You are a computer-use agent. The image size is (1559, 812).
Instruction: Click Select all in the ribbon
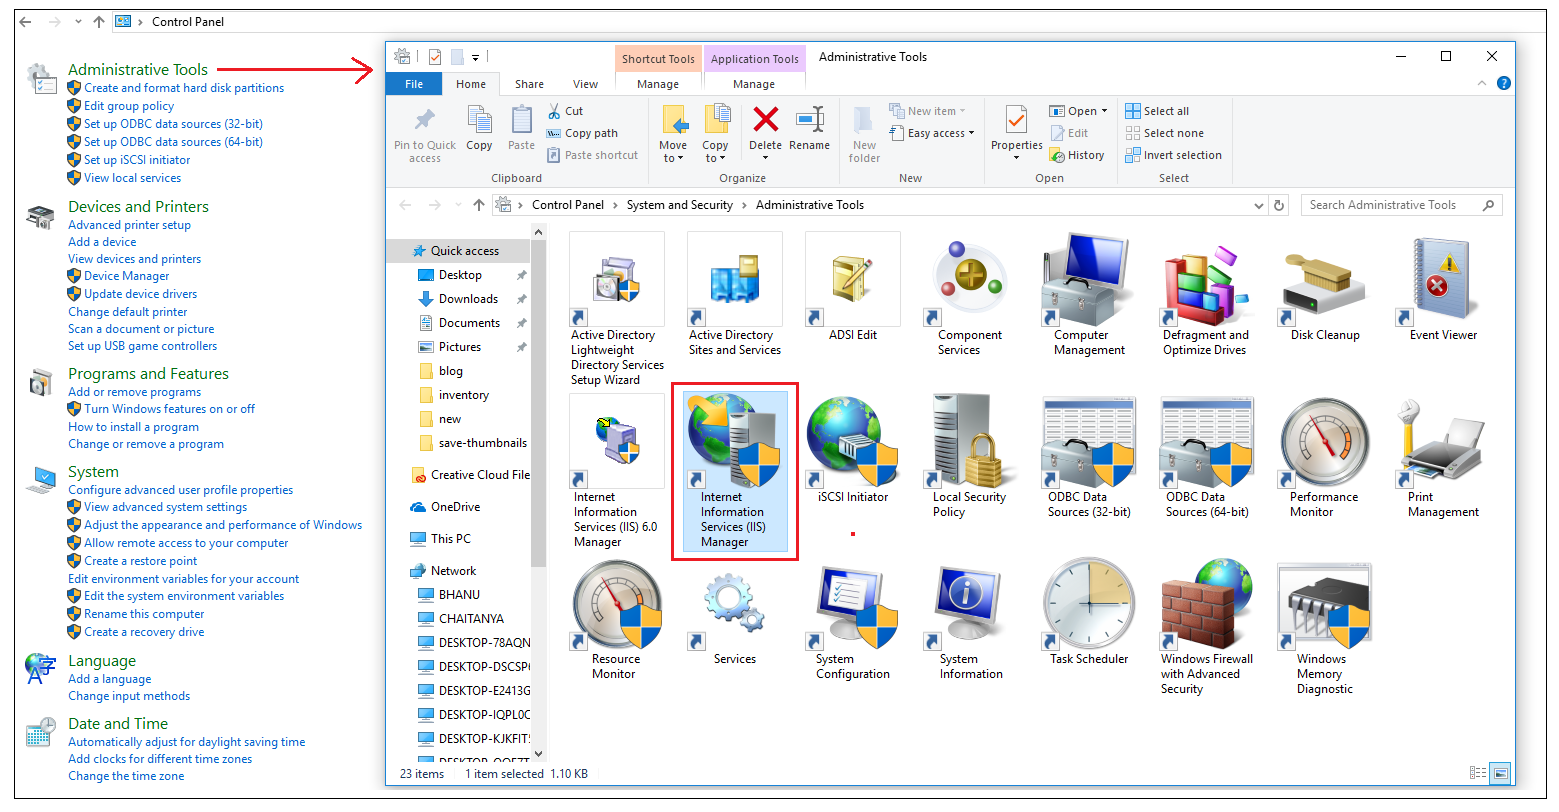1157,111
